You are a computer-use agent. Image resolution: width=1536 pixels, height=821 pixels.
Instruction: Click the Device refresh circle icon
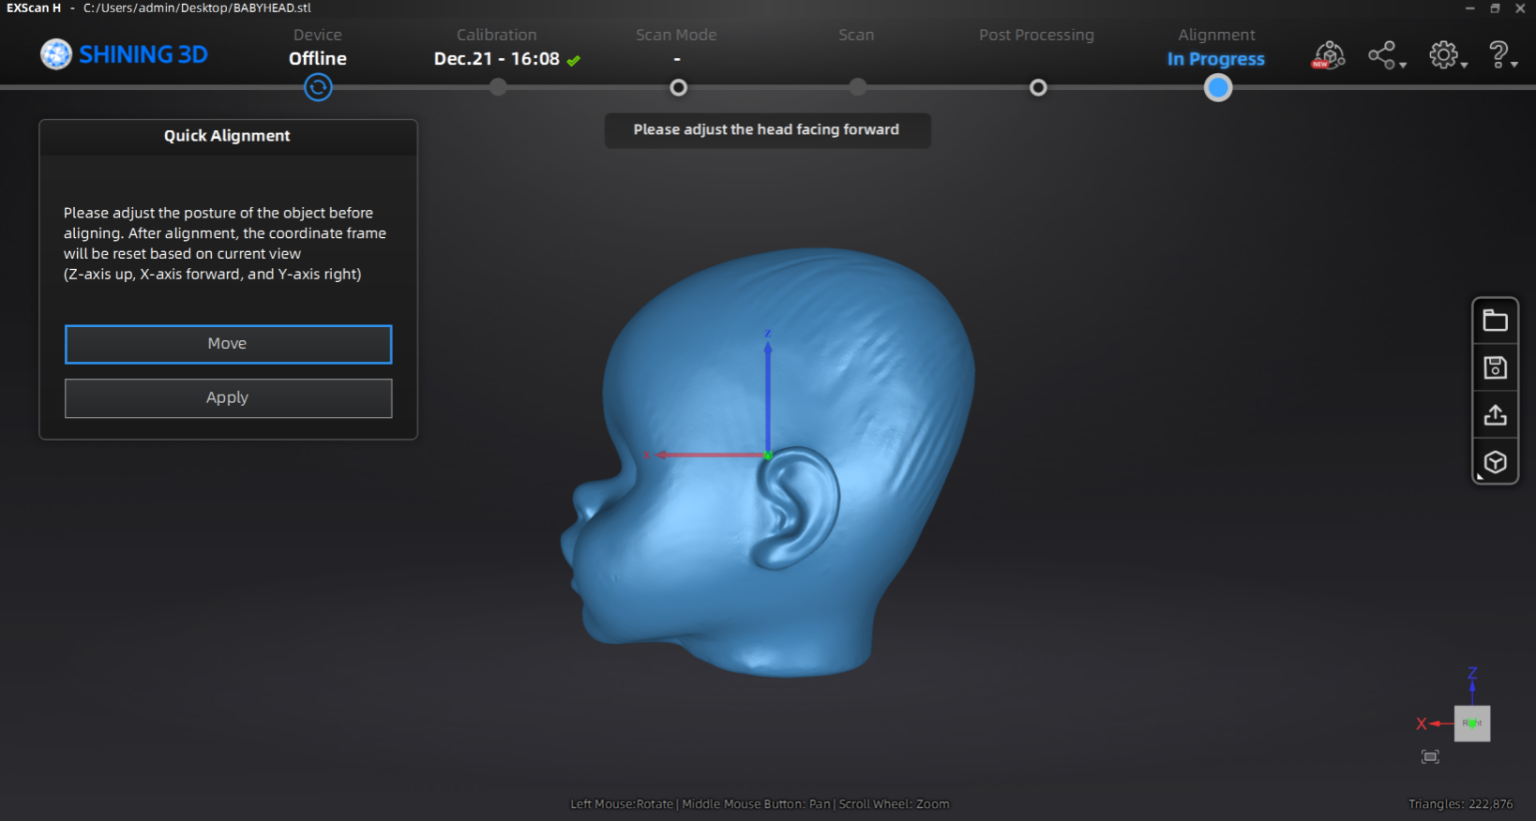(x=318, y=88)
